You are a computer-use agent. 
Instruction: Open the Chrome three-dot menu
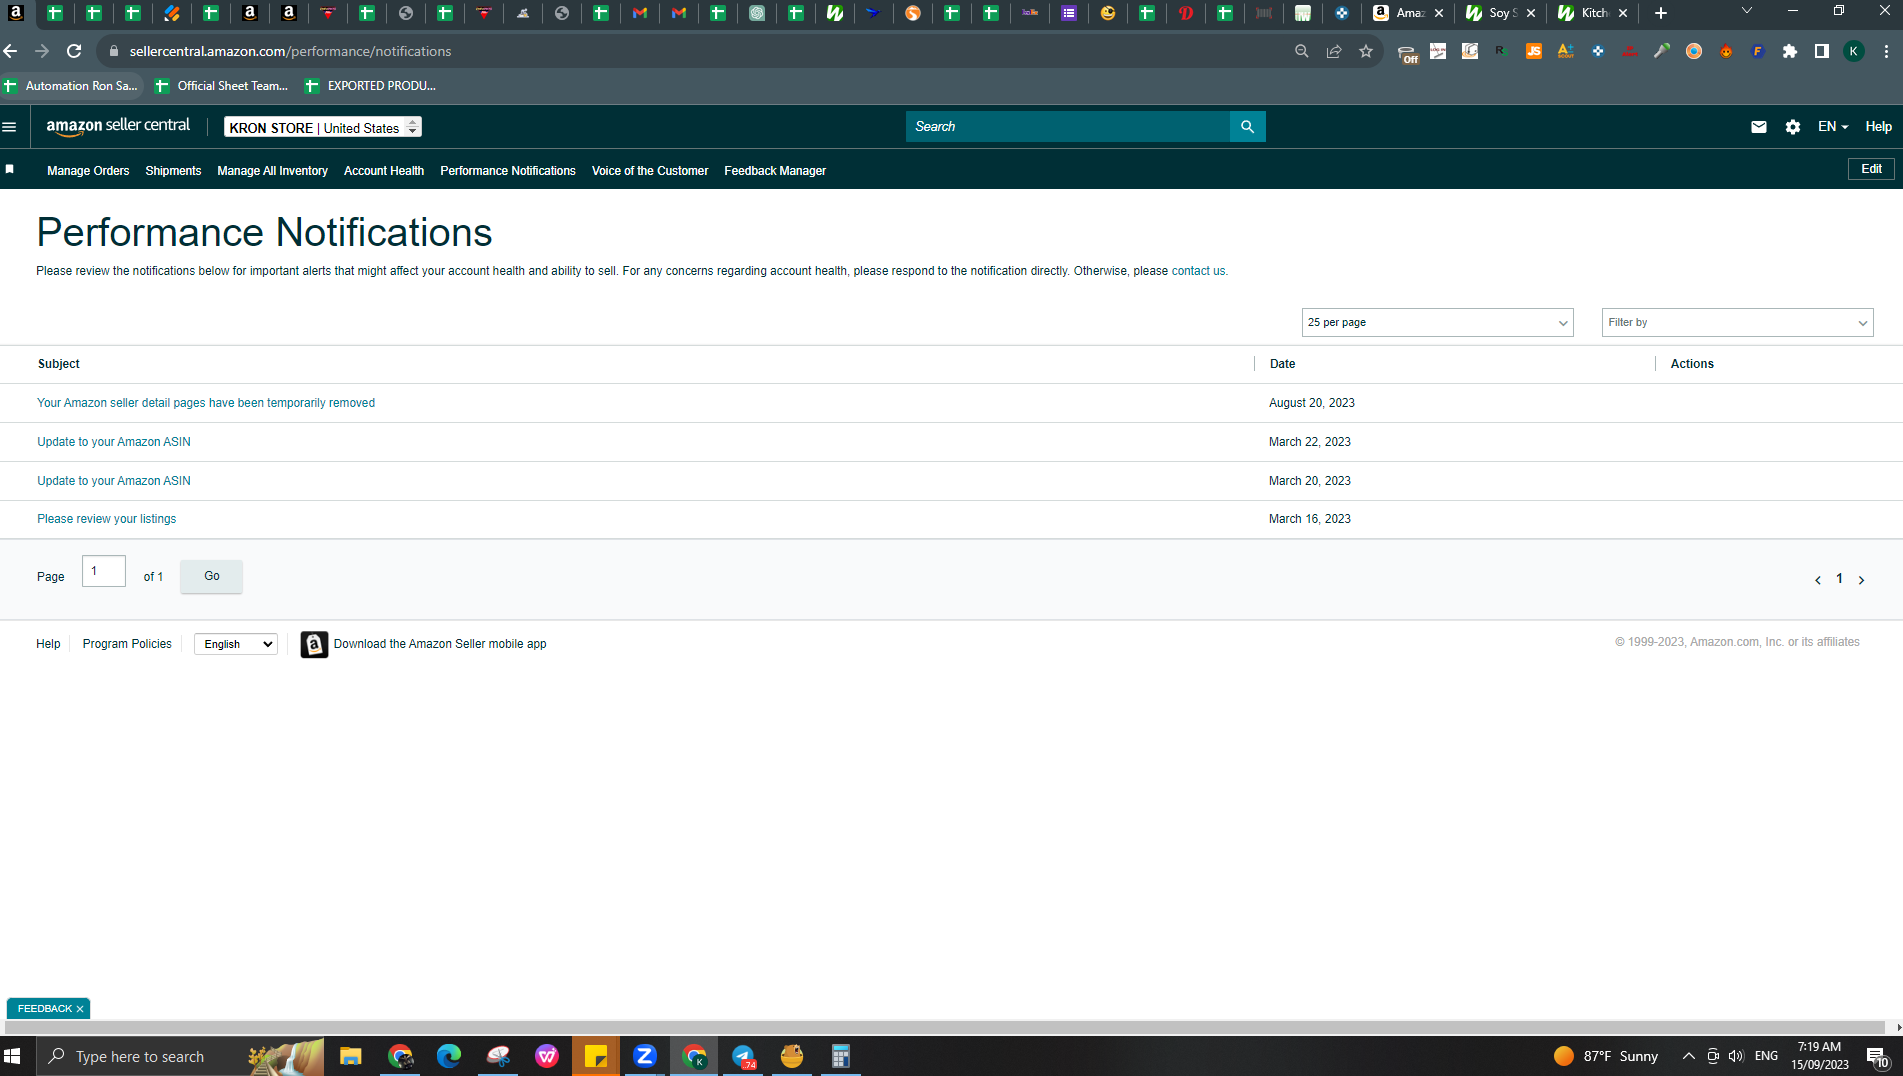[x=1886, y=51]
